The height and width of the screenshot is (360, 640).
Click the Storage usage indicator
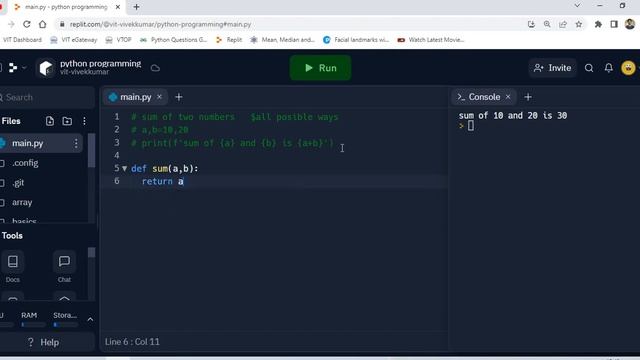tap(65, 320)
